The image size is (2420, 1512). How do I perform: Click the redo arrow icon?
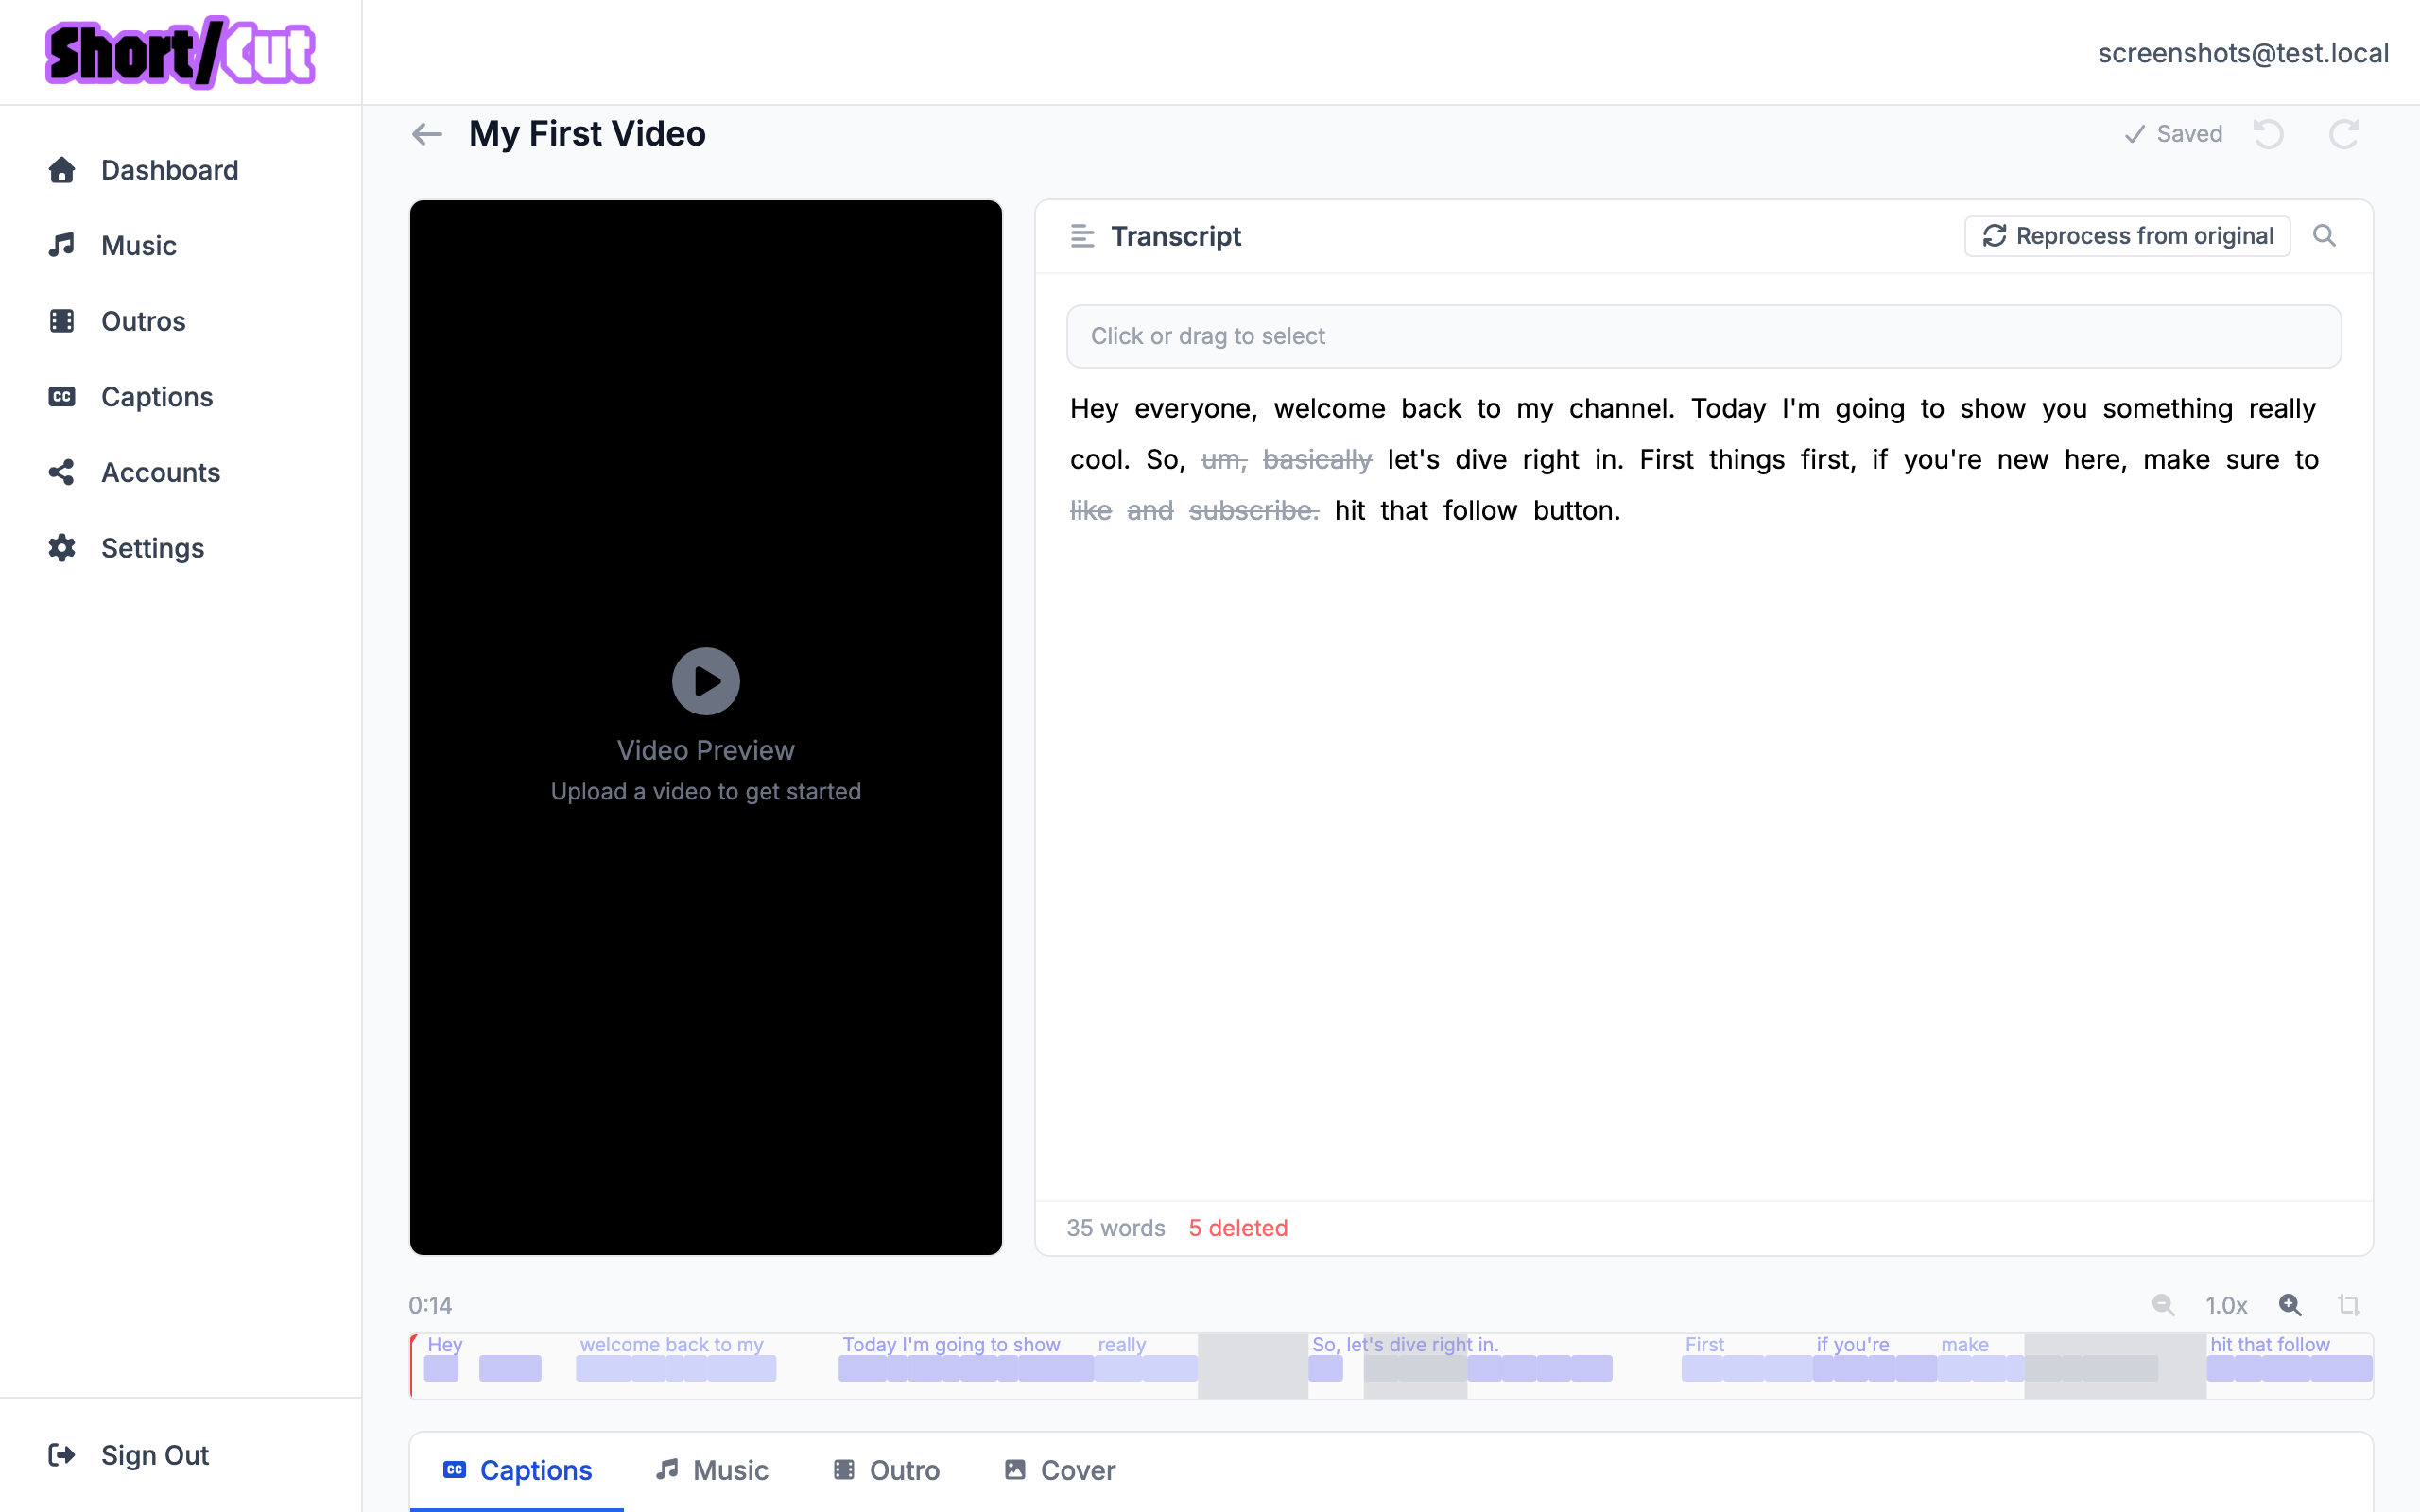(2345, 133)
